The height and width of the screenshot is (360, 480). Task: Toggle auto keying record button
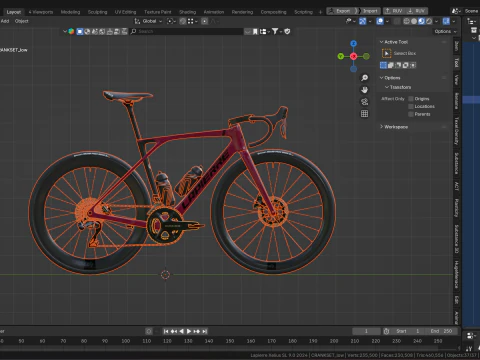pyautogui.click(x=149, y=331)
